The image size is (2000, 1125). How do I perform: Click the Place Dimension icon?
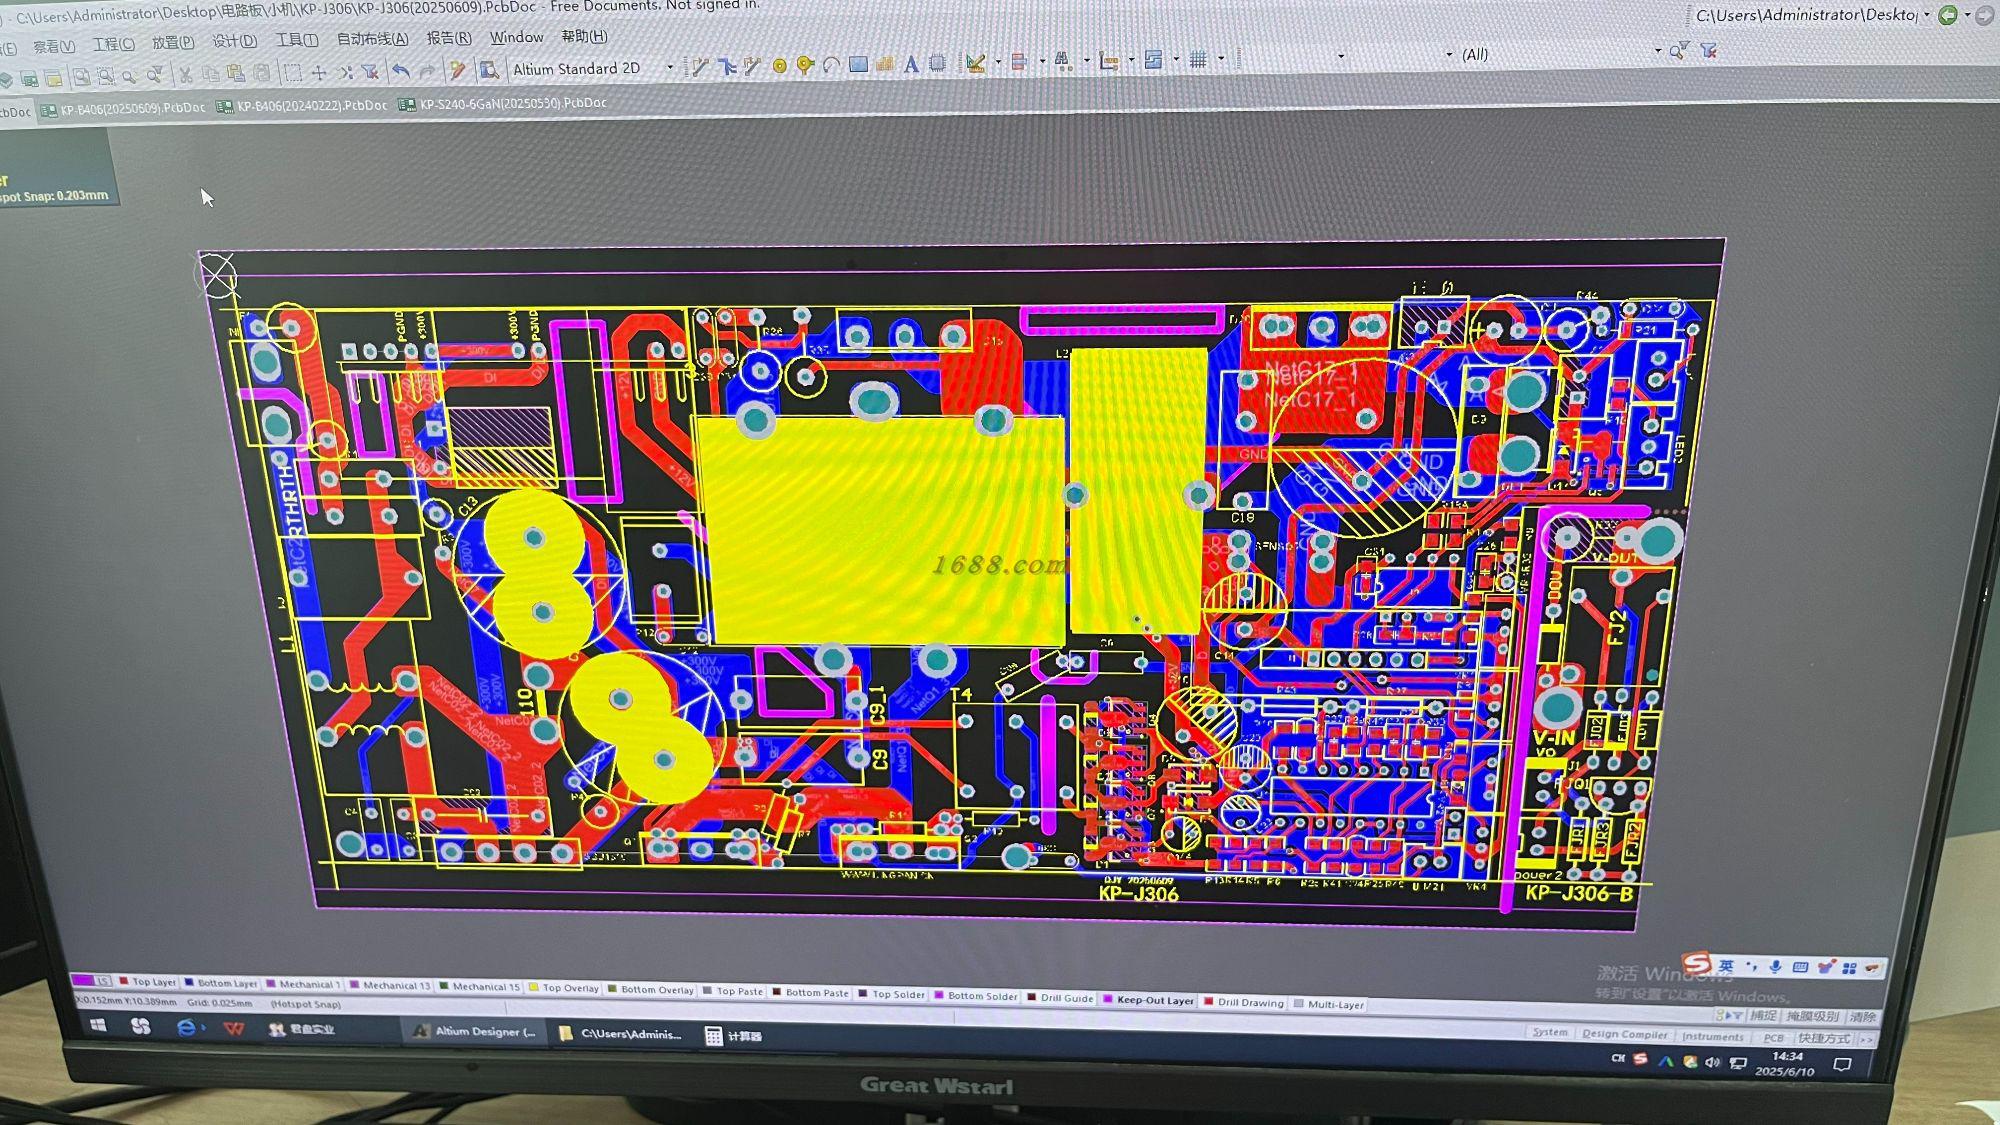(x=1108, y=61)
